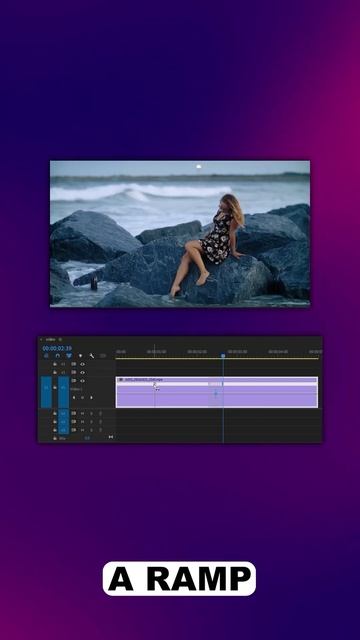360x640 pixels.
Task: Hide V2 track output with the eye
Action: (82, 372)
